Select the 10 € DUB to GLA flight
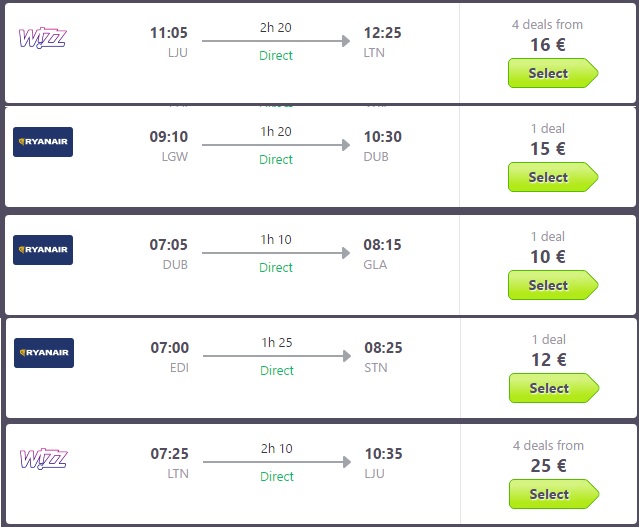This screenshot has width=639, height=527. pos(552,285)
